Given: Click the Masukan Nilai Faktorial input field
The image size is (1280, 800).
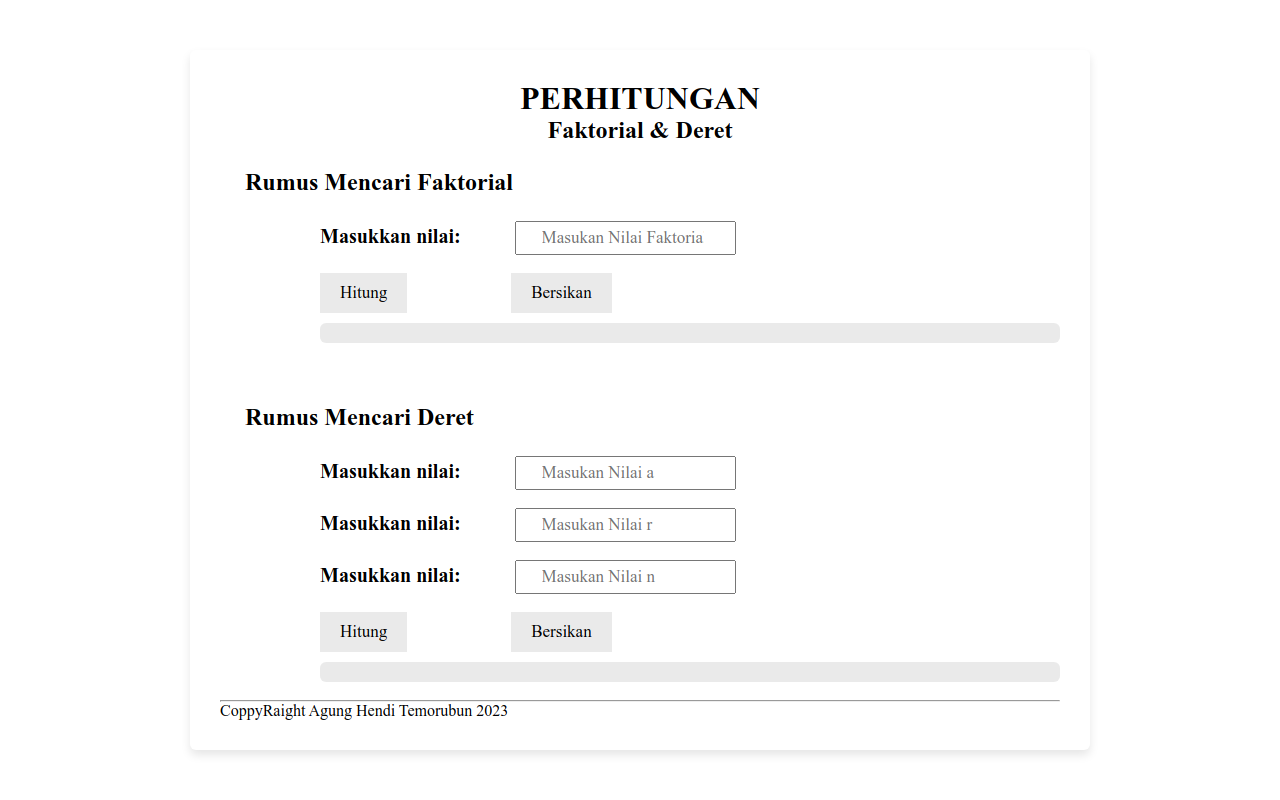Looking at the screenshot, I should pyautogui.click(x=625, y=238).
